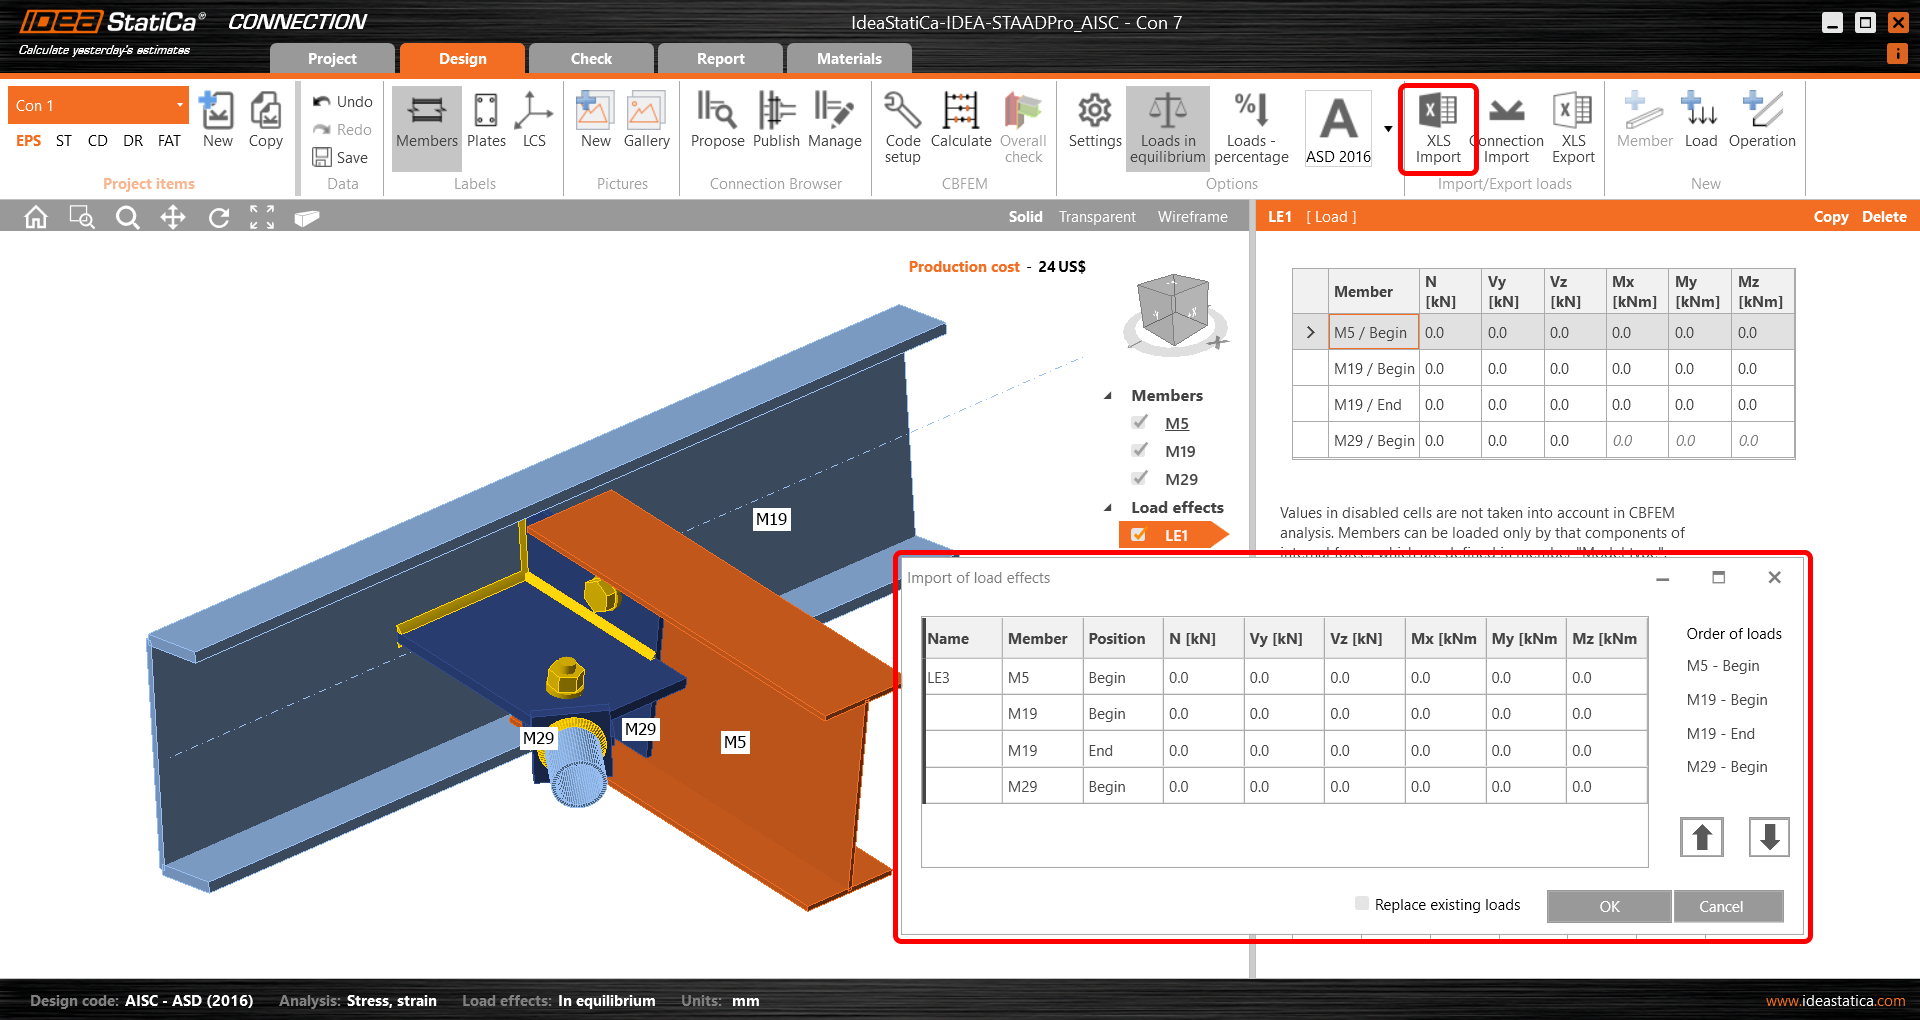Open Connection Import
The image size is (1920, 1020).
tap(1506, 128)
